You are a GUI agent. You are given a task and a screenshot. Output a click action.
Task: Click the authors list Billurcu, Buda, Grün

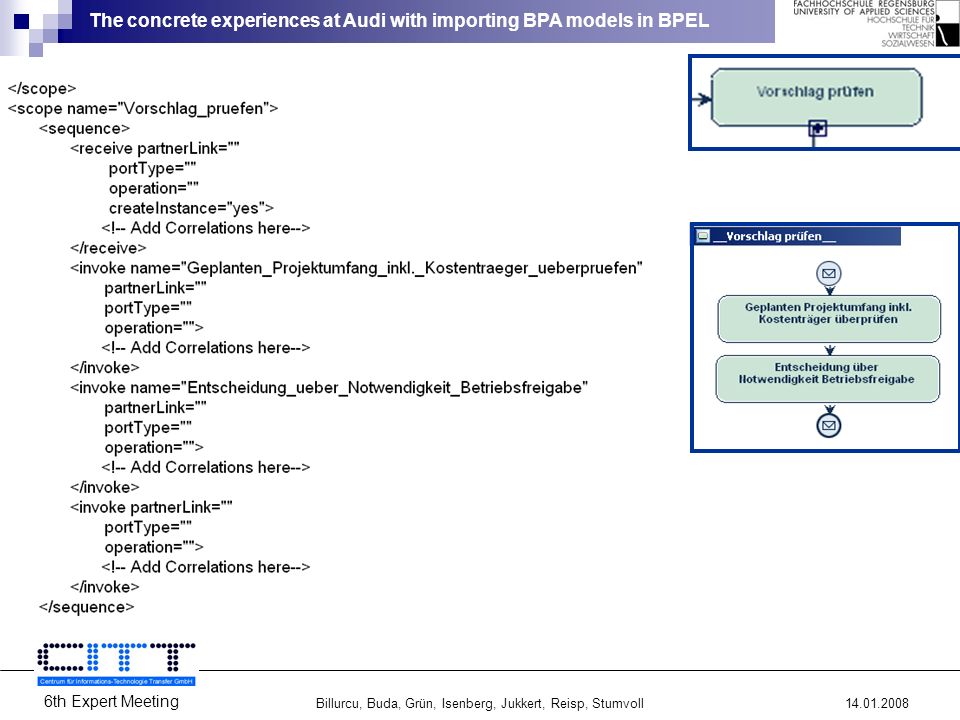pos(479,703)
